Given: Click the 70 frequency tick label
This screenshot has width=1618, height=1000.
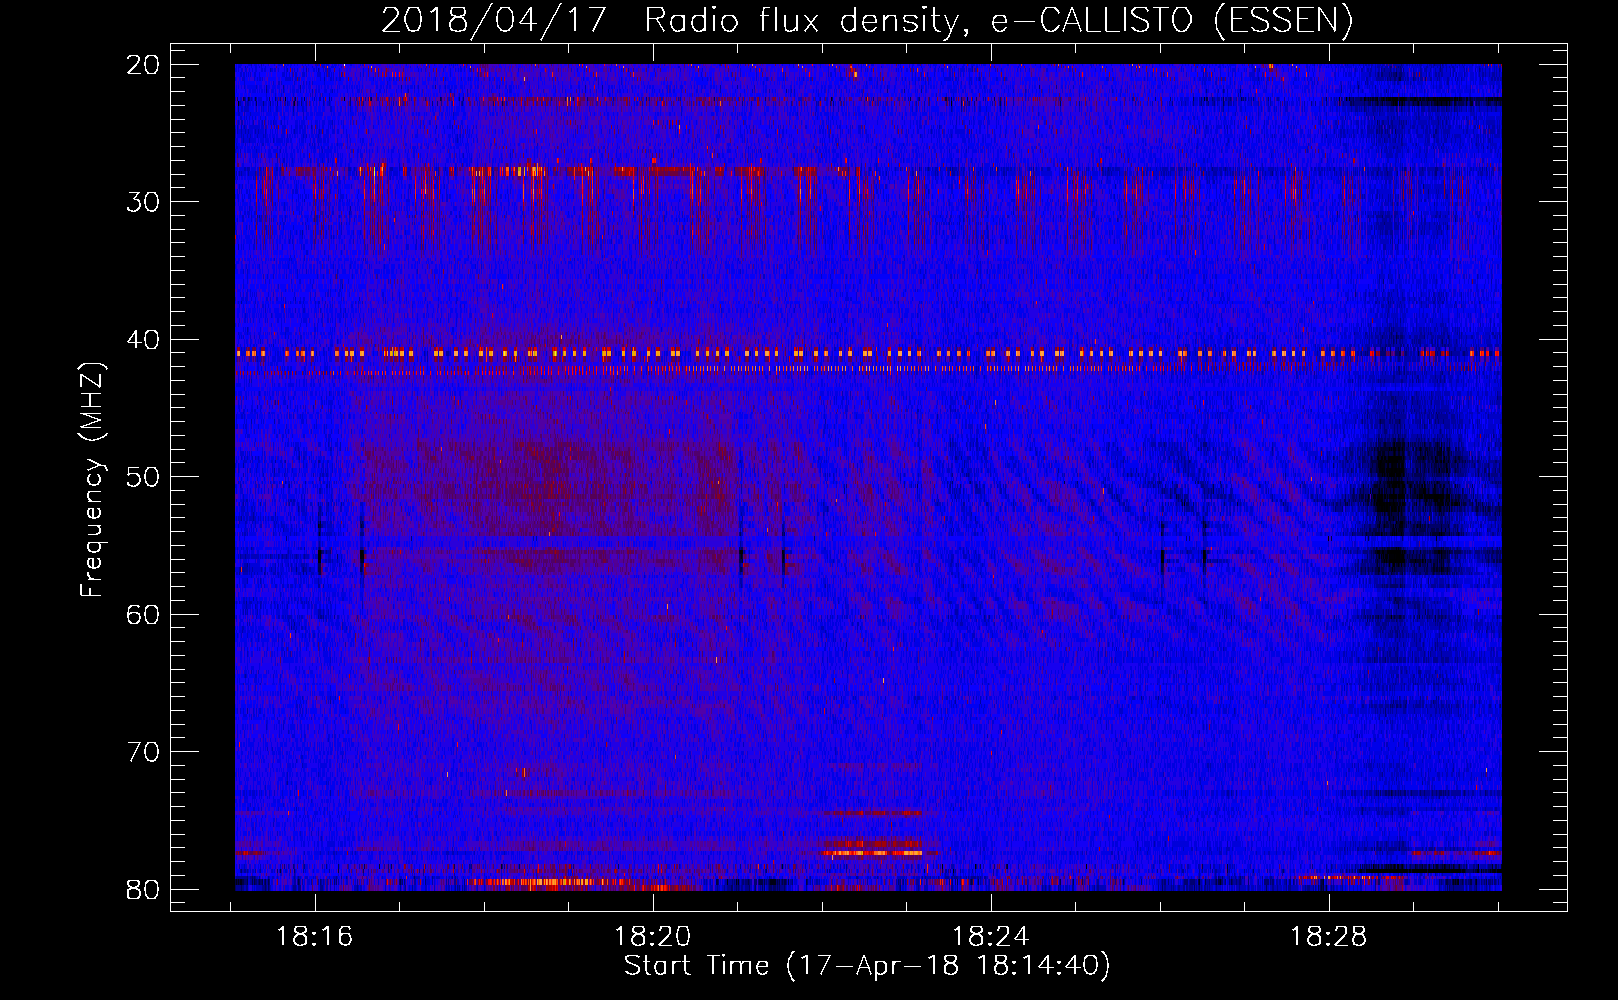Looking at the screenshot, I should 143,752.
